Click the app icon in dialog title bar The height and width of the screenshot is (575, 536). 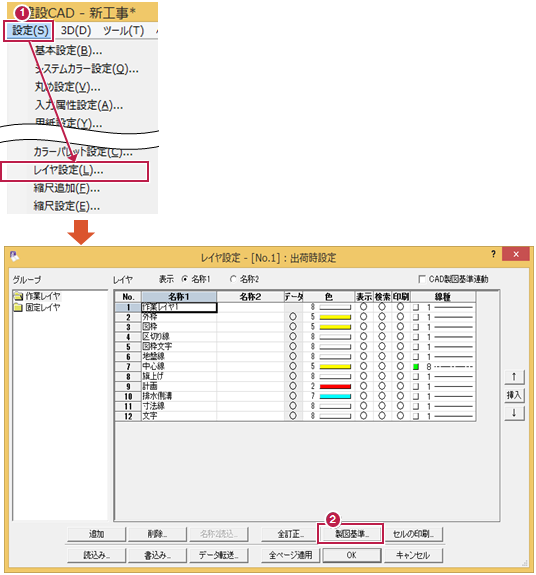pos(15,256)
